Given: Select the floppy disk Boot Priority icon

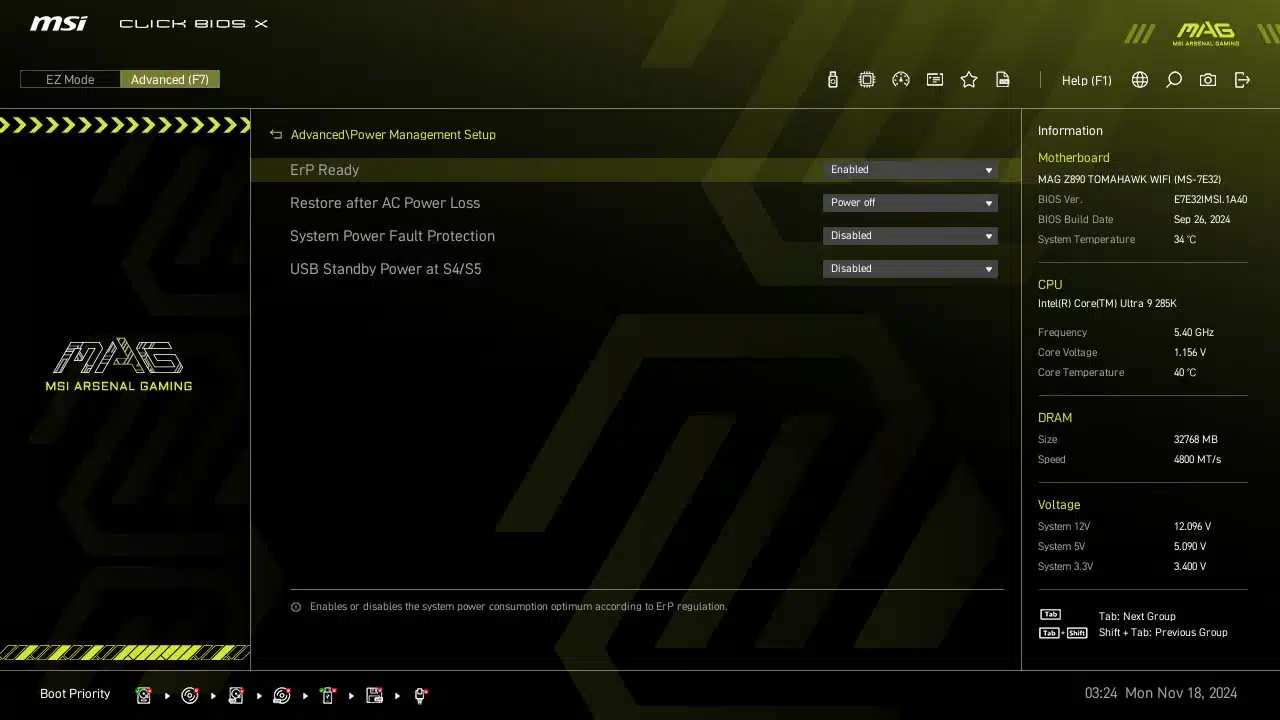Looking at the screenshot, I should tap(374, 695).
